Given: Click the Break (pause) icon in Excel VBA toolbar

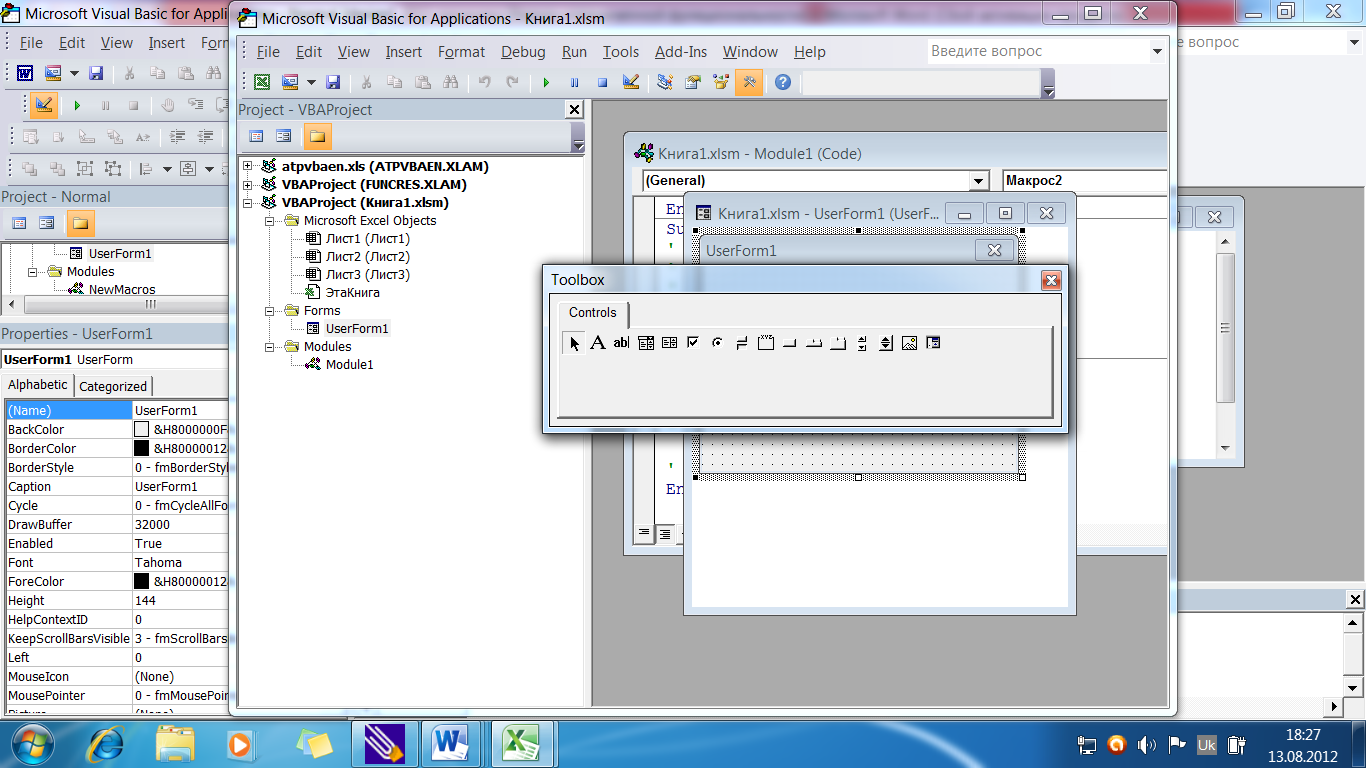Looking at the screenshot, I should click(574, 82).
